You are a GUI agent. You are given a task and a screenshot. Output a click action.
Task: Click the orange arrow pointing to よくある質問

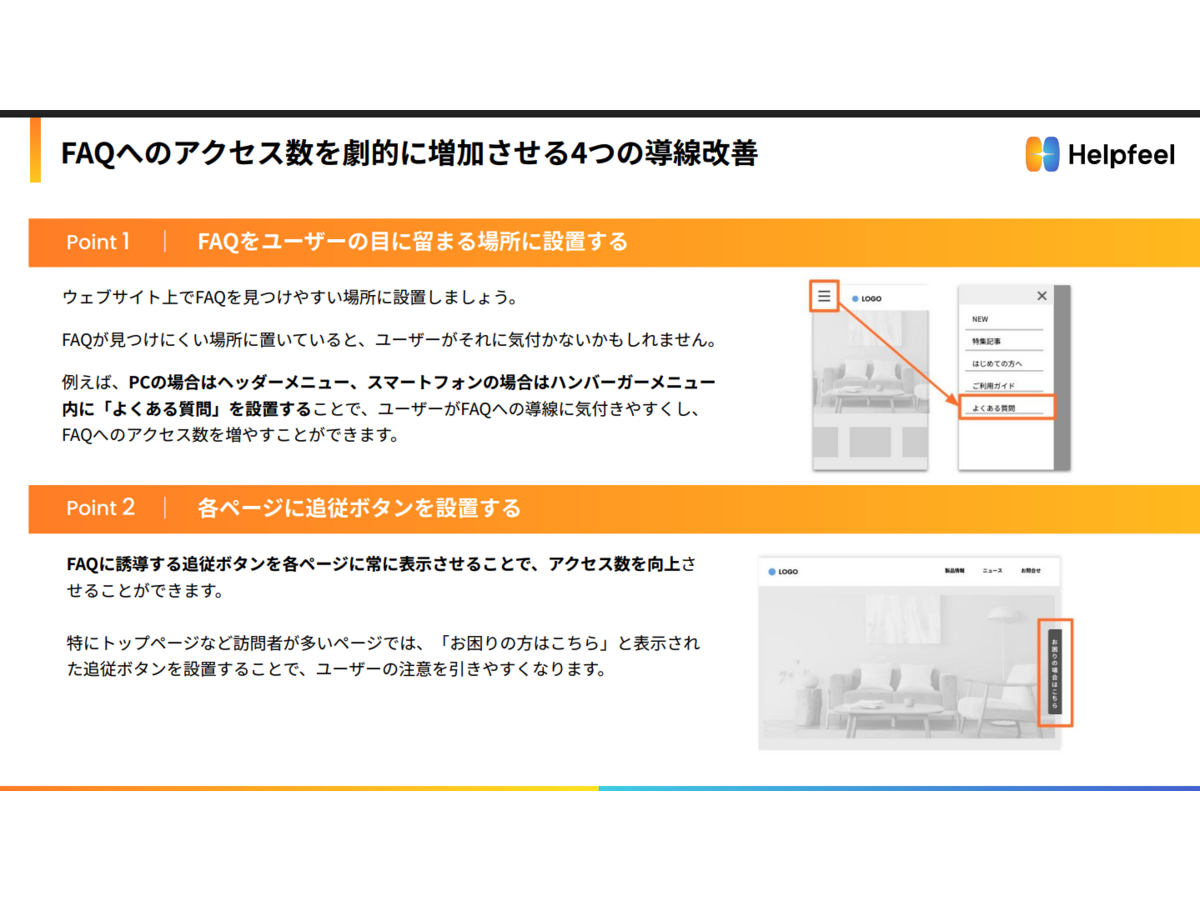point(895,352)
